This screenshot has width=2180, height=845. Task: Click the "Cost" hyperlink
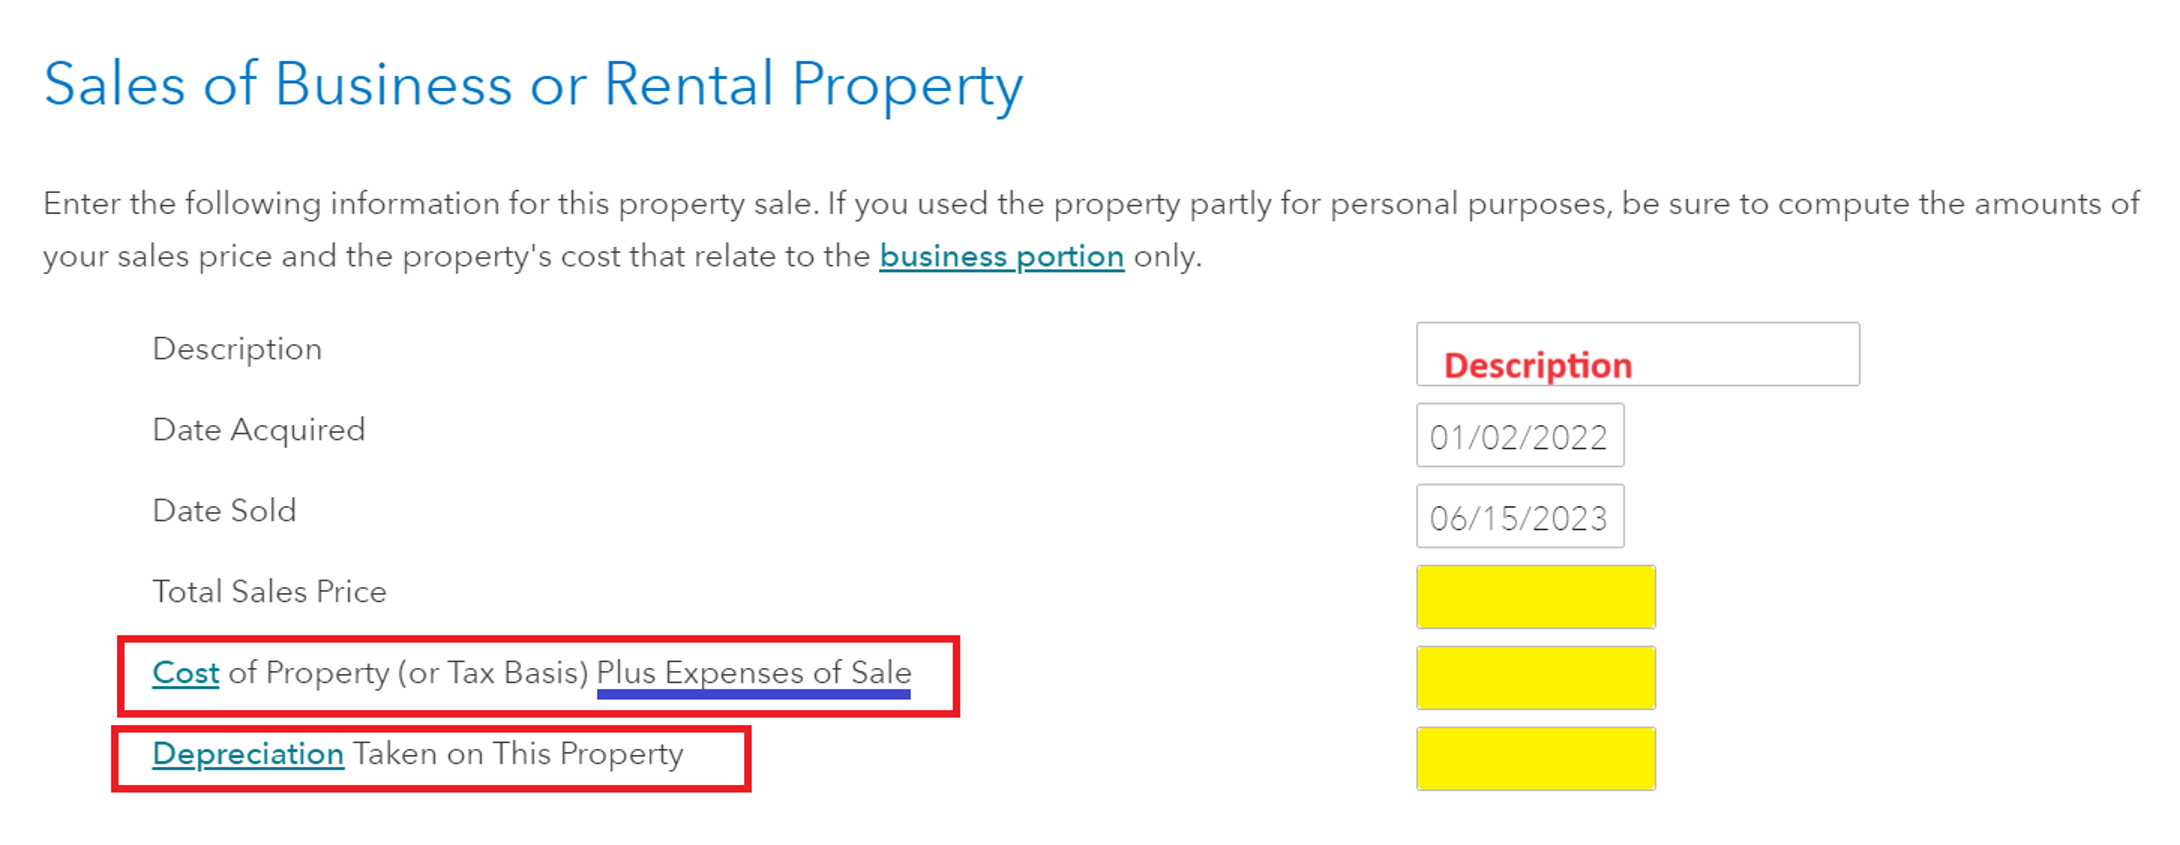[185, 673]
